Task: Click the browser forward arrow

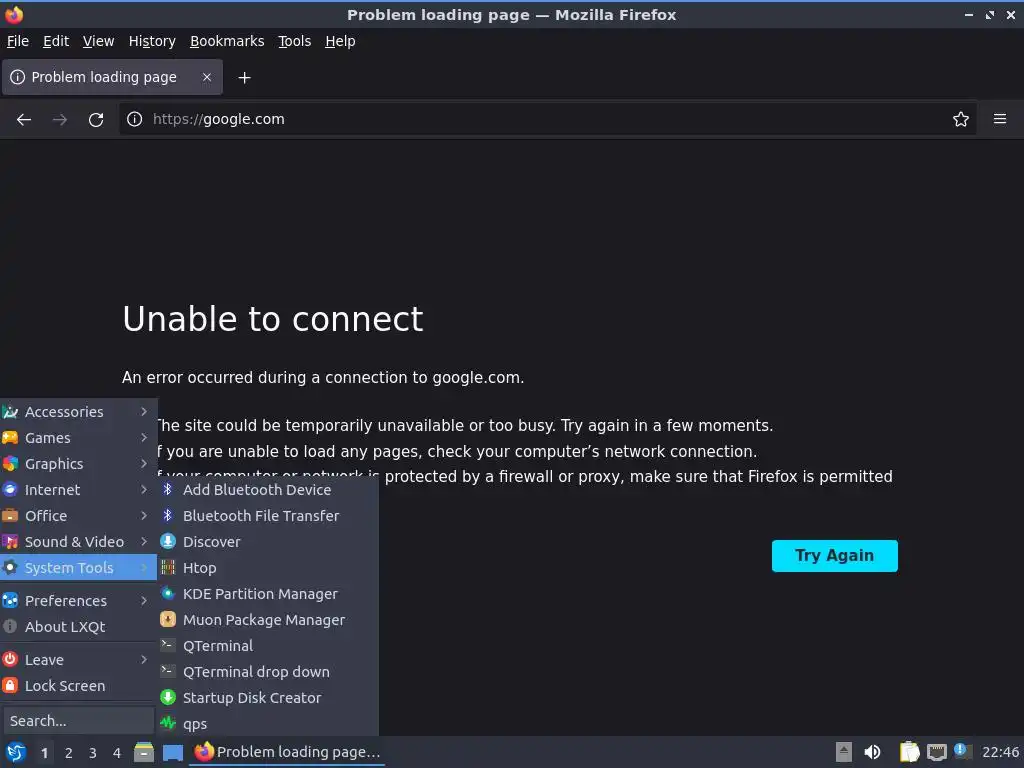Action: 60,120
